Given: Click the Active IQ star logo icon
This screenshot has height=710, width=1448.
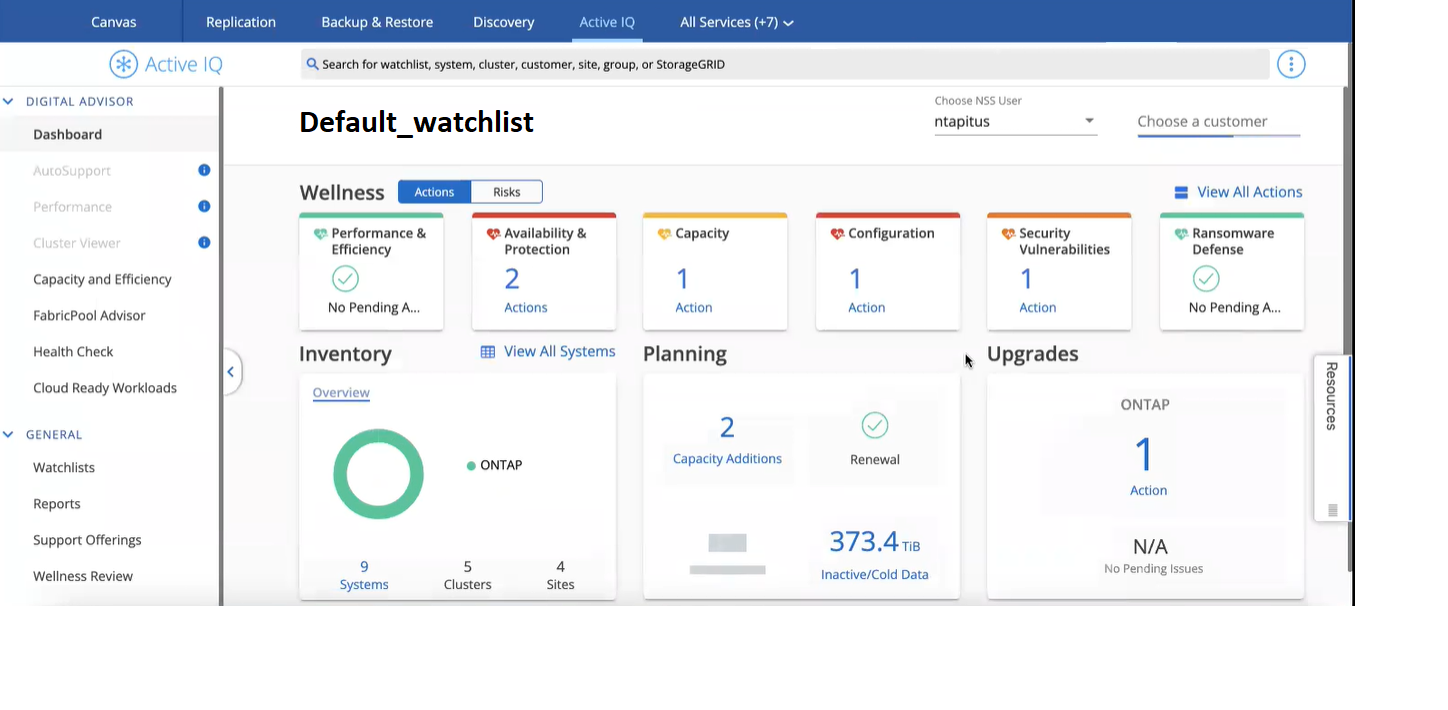Looking at the screenshot, I should click(x=123, y=64).
